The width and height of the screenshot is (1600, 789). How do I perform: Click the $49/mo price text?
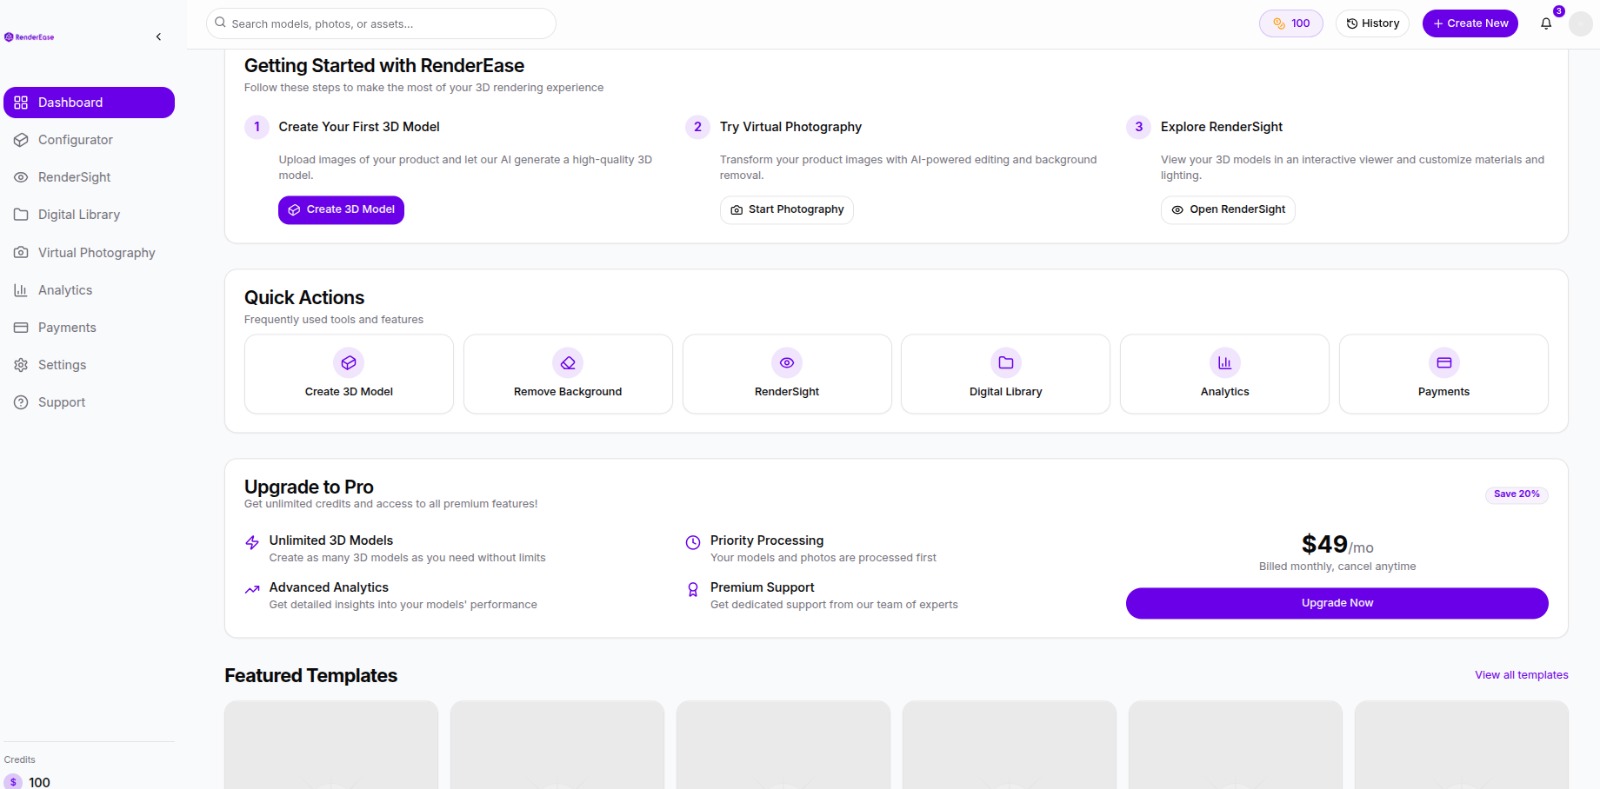pyautogui.click(x=1337, y=545)
